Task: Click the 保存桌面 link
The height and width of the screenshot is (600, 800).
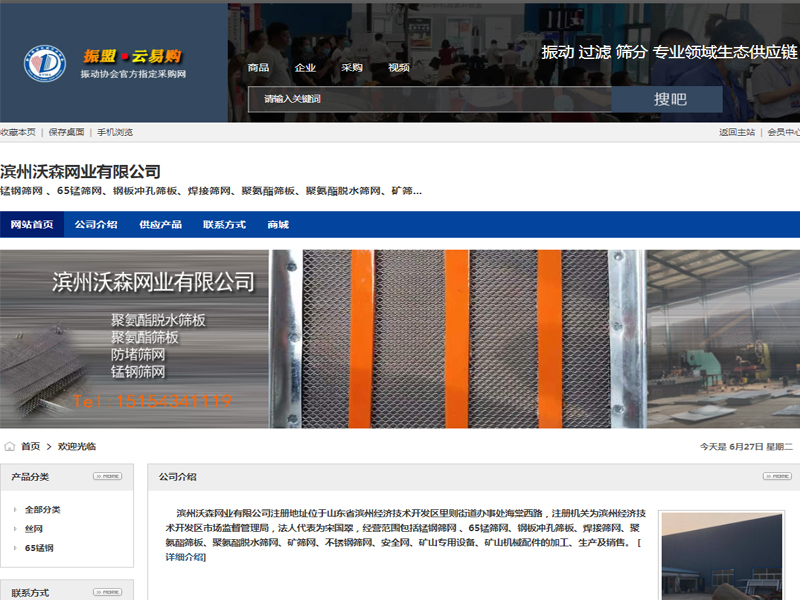Action: coord(66,132)
